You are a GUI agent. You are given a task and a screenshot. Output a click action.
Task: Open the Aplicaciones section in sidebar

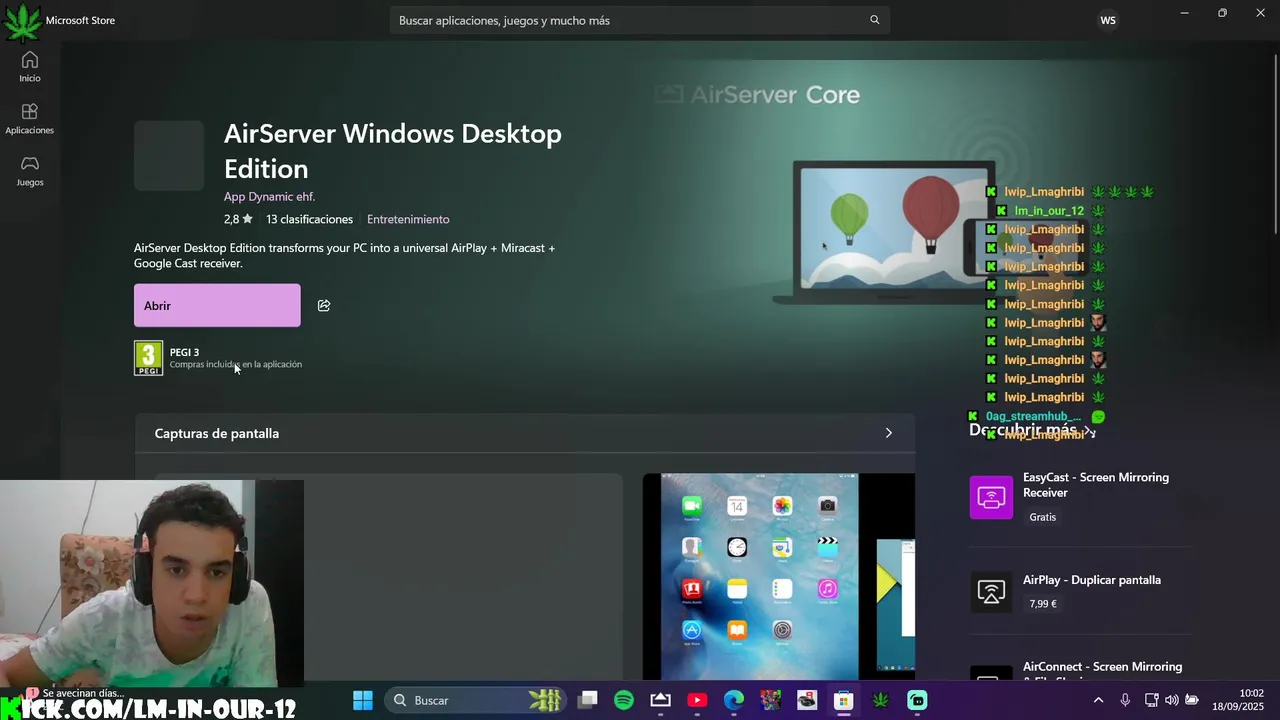(x=30, y=118)
